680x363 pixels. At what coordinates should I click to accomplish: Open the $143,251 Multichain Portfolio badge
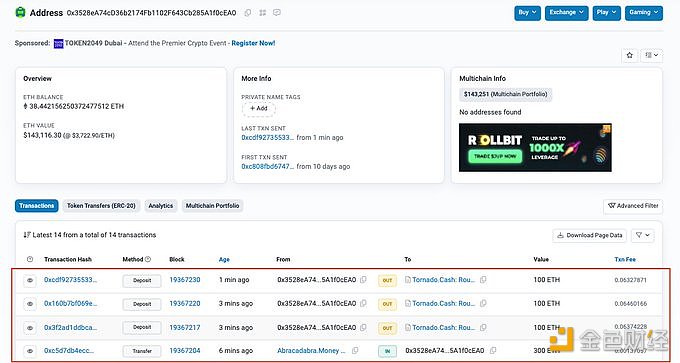[x=506, y=94]
